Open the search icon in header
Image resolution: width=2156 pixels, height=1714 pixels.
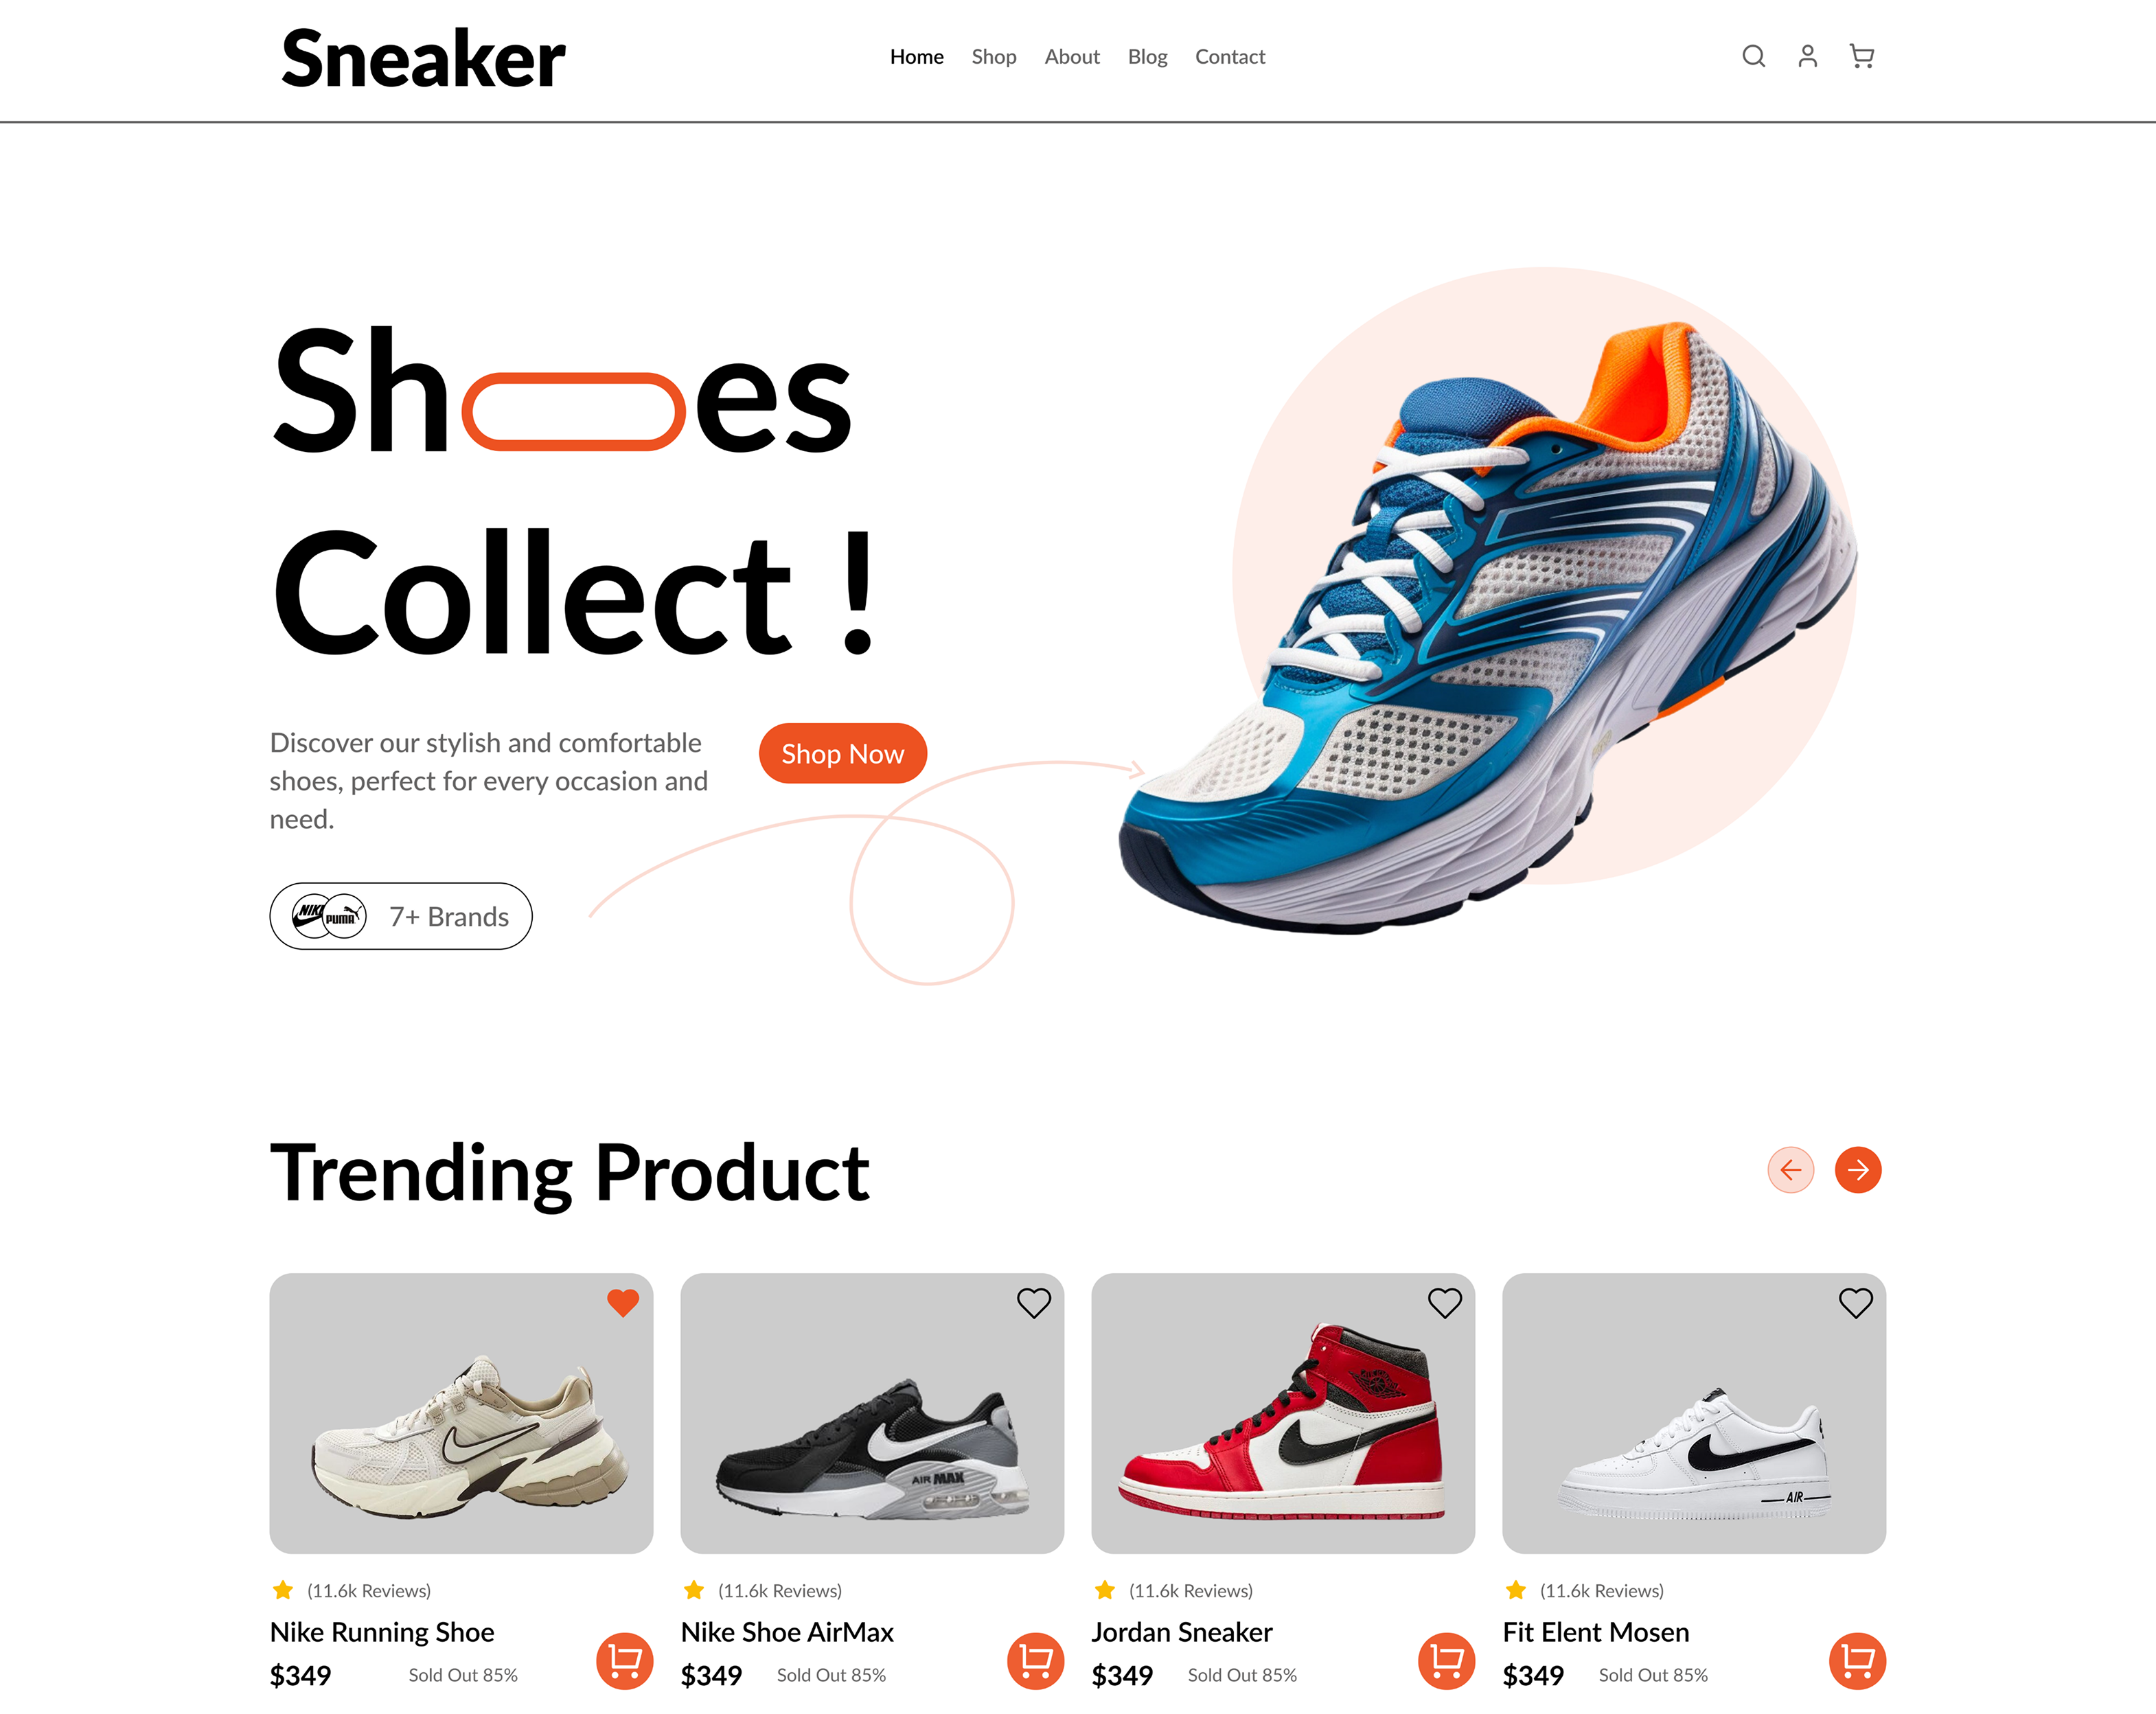tap(1753, 56)
